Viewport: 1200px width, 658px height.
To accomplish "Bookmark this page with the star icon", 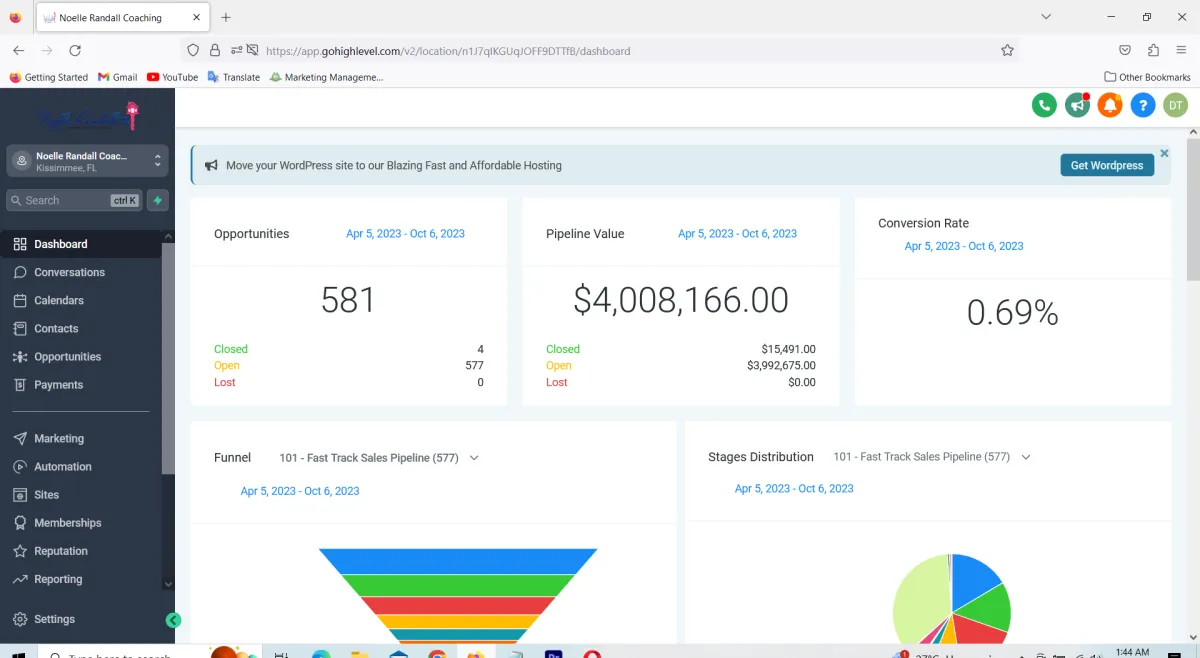I will 1007,50.
